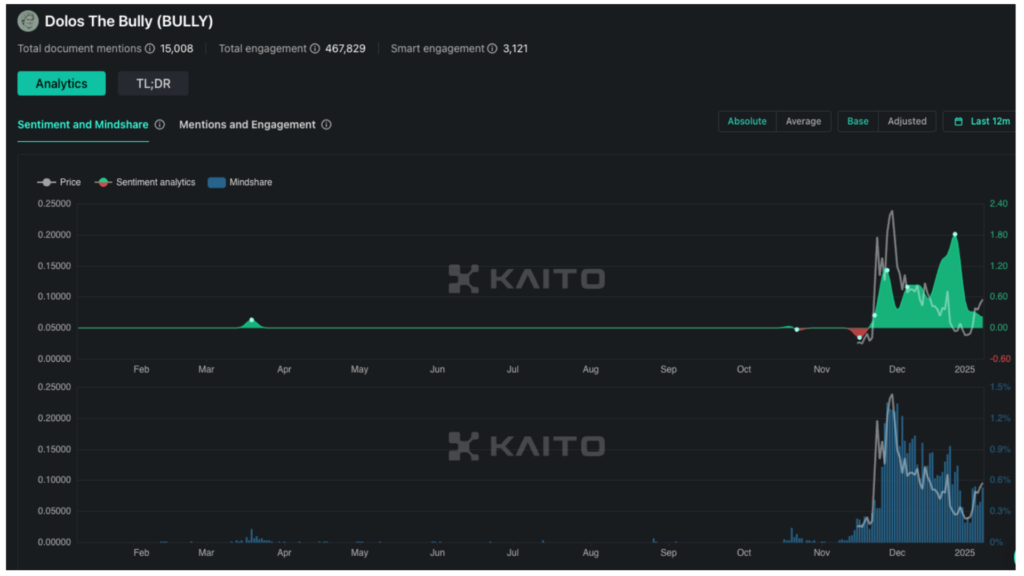This screenshot has width=1024, height=576.
Task: Click the 1.5% mindshare axis label
Action: tap(1000, 387)
